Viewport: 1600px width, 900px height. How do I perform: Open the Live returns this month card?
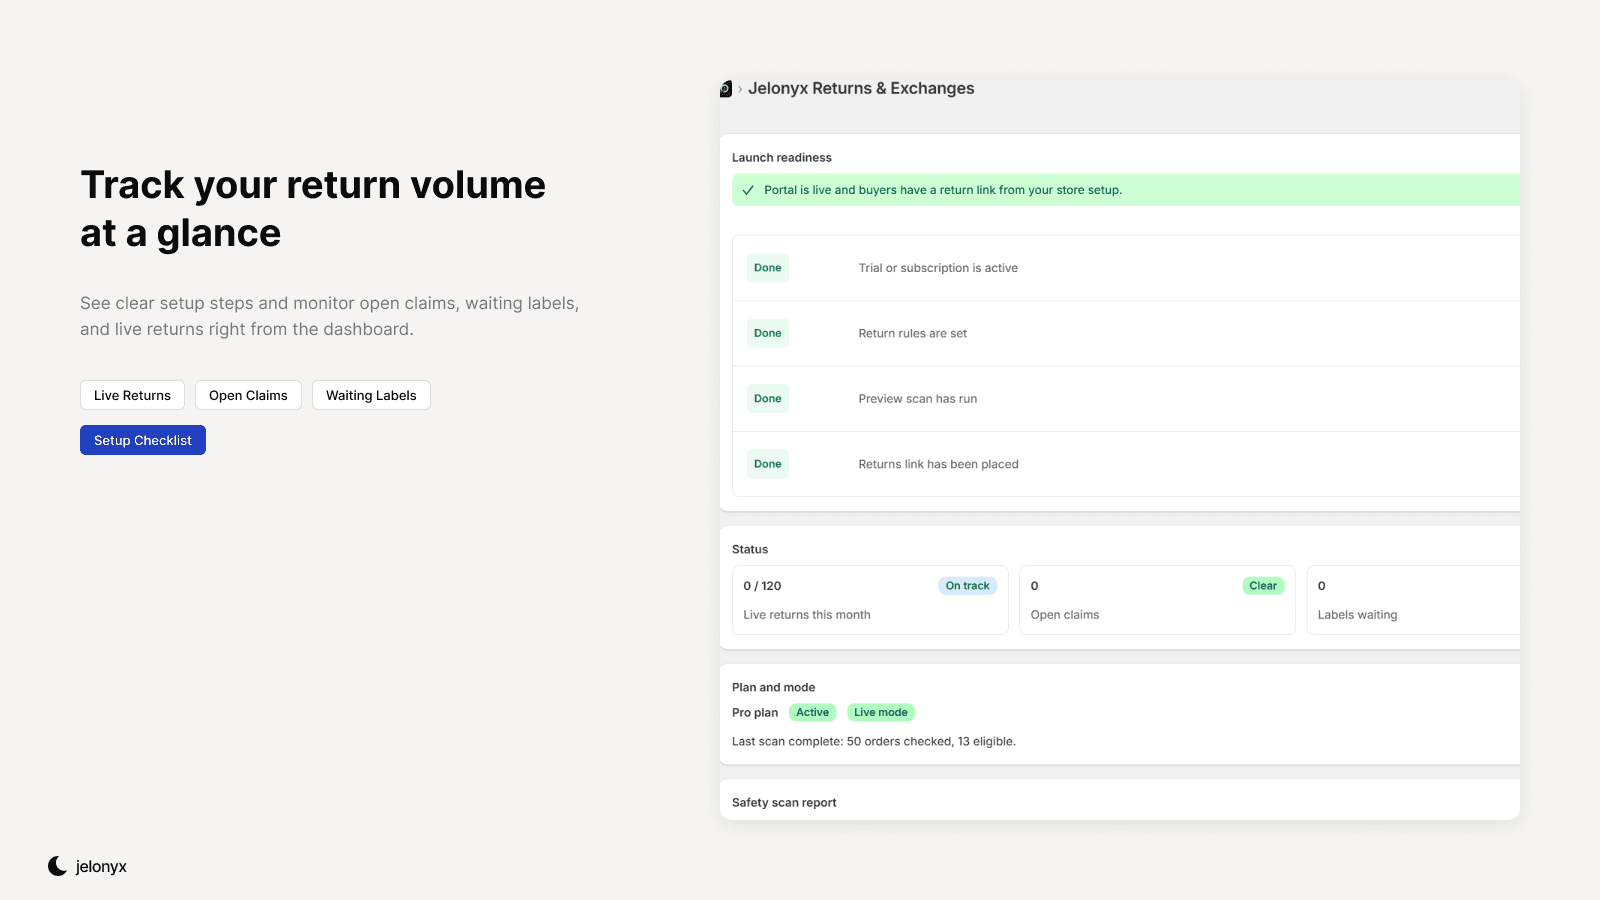(x=870, y=600)
